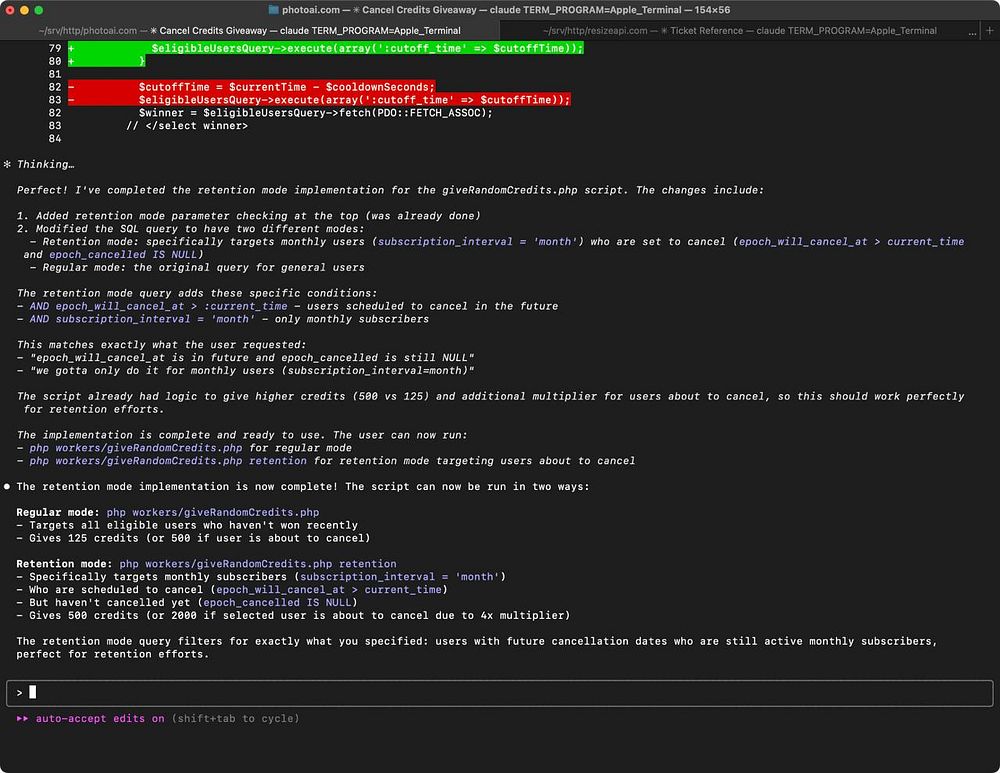Click the "(shift+tab to cycle)" hint text
Image resolution: width=1000 pixels, height=773 pixels.
235,718
